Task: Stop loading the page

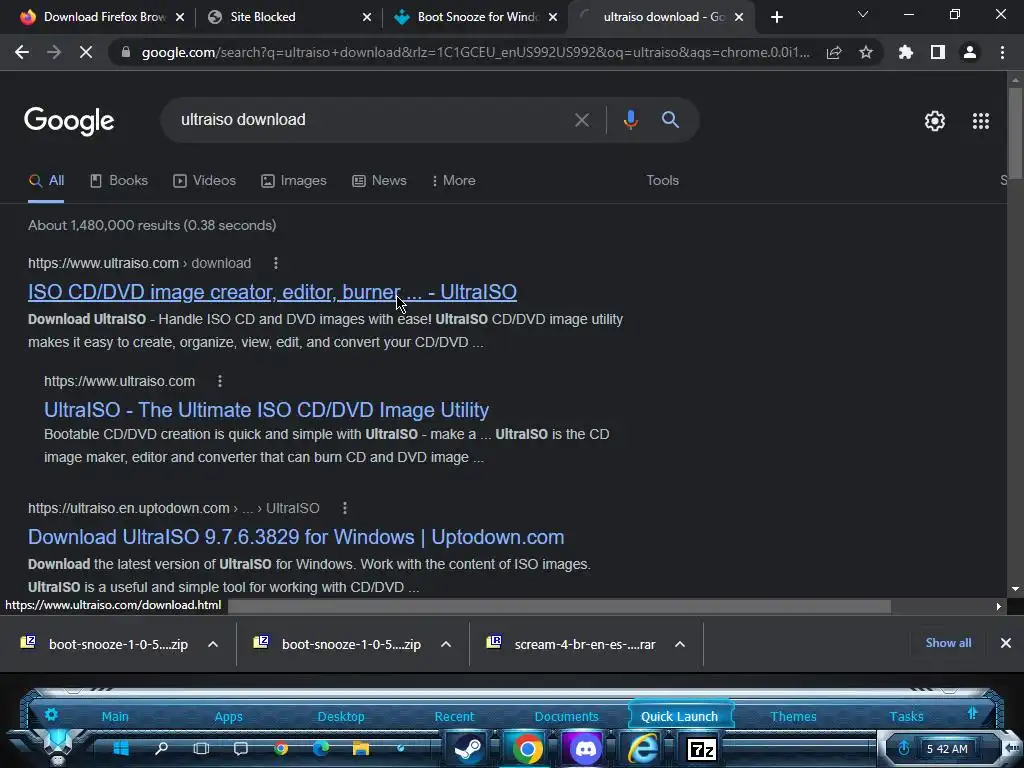Action: pos(86,52)
